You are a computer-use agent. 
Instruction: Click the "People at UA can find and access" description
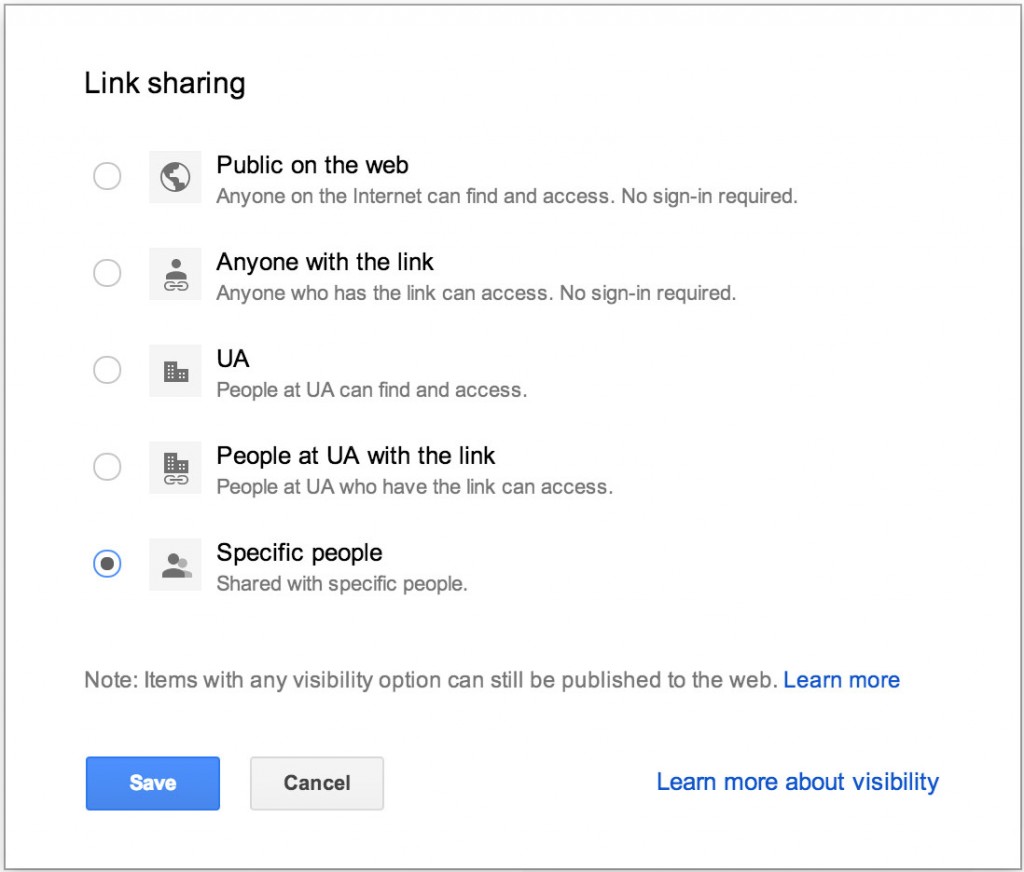pyautogui.click(x=371, y=390)
